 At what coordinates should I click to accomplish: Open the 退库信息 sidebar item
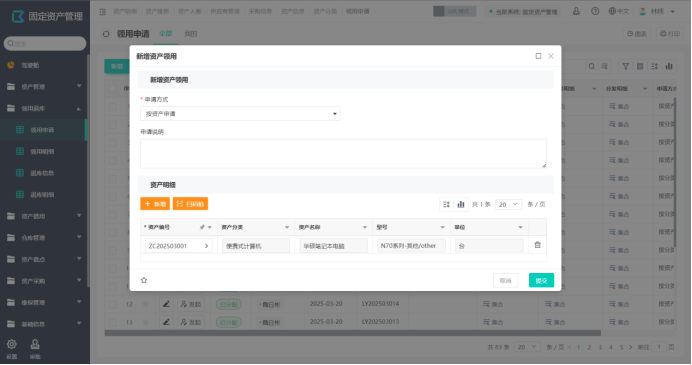click(43, 173)
